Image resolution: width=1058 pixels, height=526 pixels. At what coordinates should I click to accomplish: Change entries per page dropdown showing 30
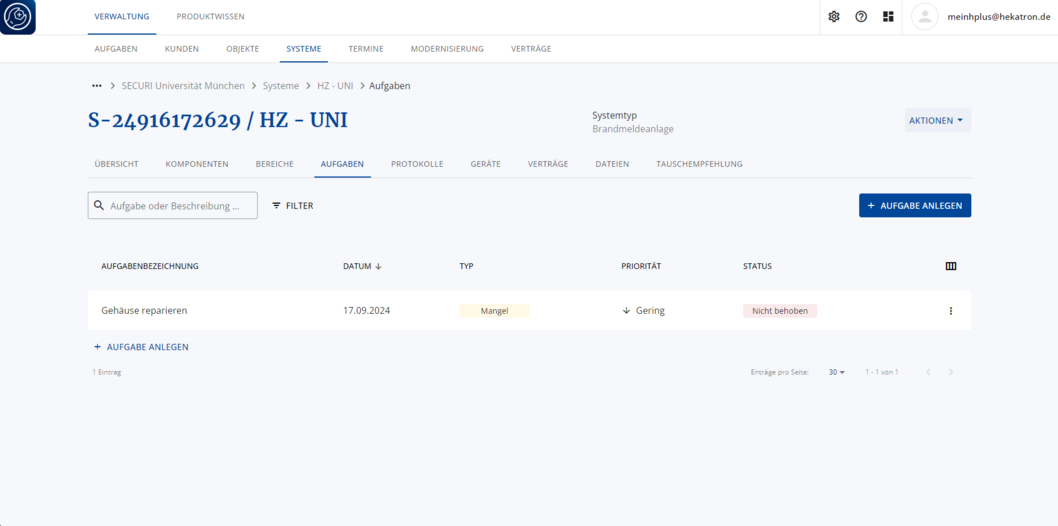837,372
